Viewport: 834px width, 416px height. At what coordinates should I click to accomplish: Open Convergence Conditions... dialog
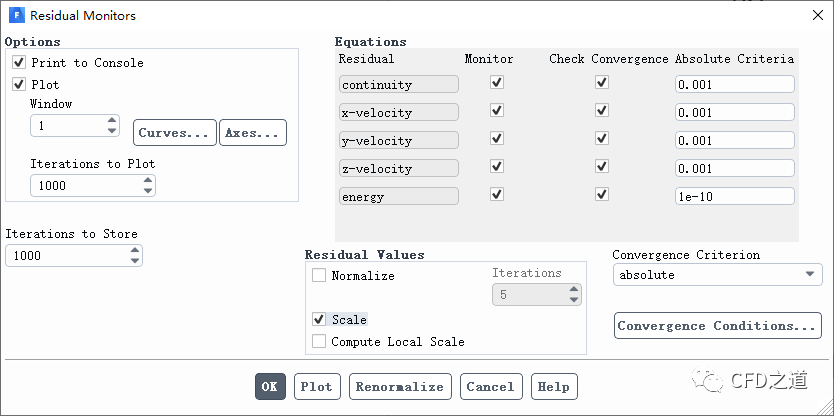716,326
